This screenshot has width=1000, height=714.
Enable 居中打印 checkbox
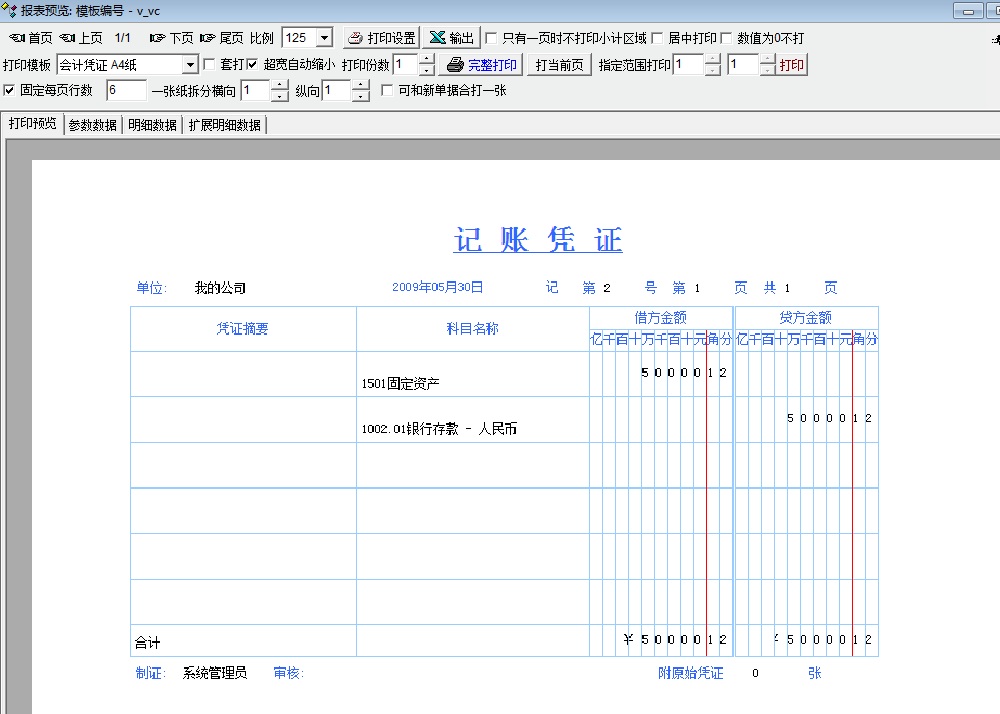658,38
